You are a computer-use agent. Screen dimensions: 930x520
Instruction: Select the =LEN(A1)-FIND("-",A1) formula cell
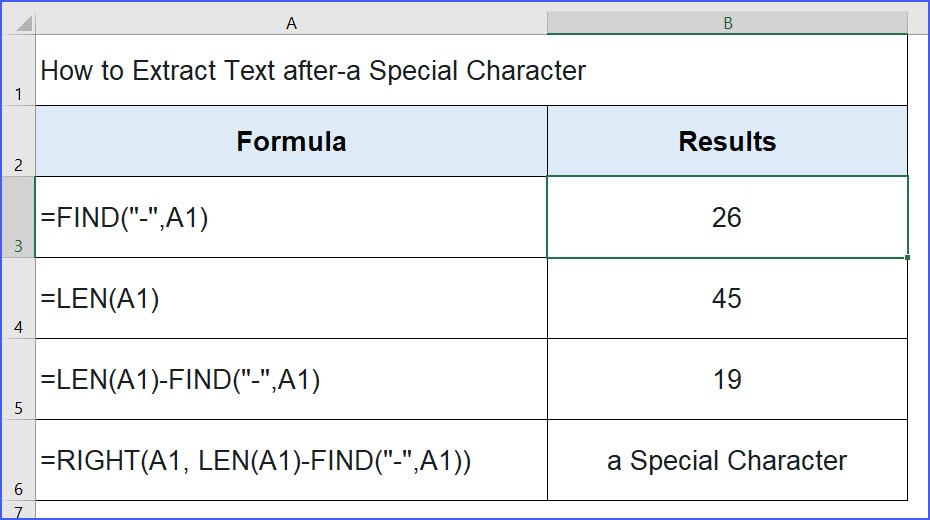click(x=291, y=379)
